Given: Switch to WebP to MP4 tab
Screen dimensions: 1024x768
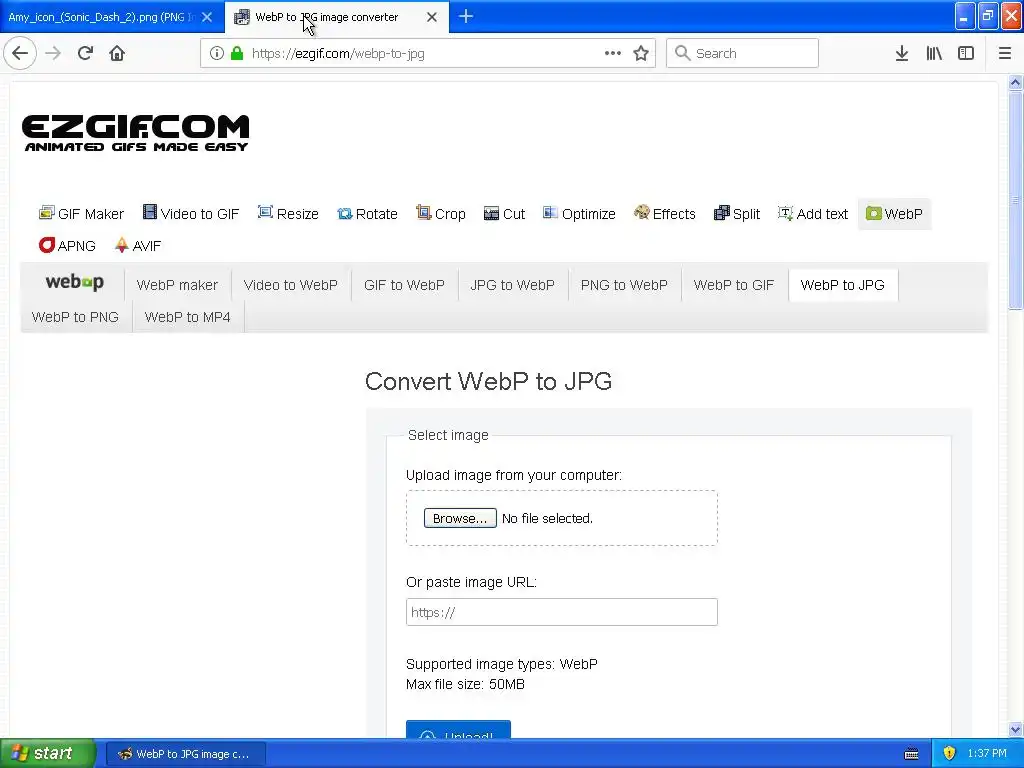Looking at the screenshot, I should coord(187,317).
